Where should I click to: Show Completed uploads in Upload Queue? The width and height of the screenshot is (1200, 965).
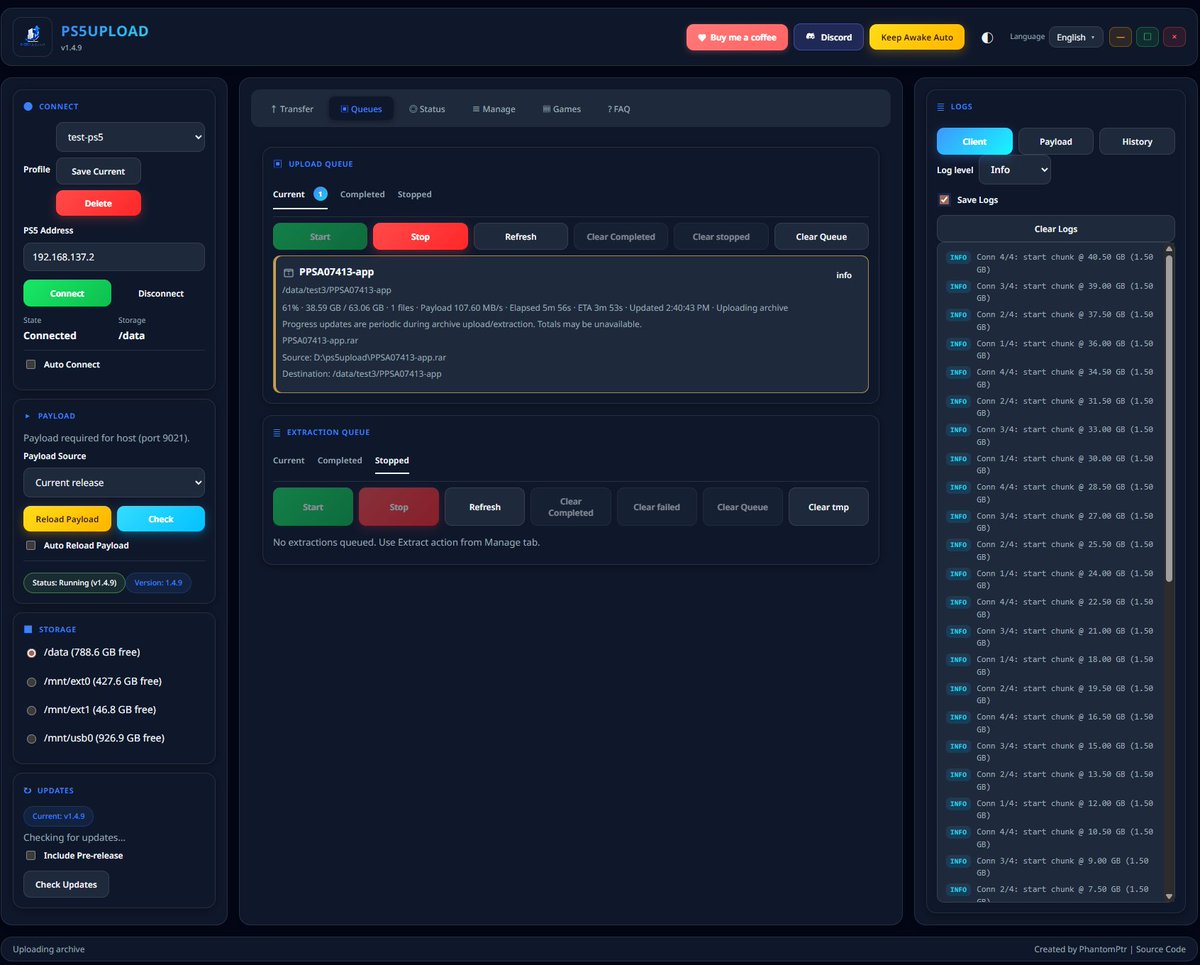pos(362,194)
